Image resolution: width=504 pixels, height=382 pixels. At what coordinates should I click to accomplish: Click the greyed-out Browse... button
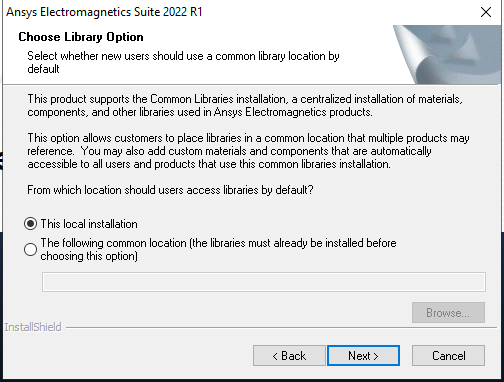(x=448, y=313)
